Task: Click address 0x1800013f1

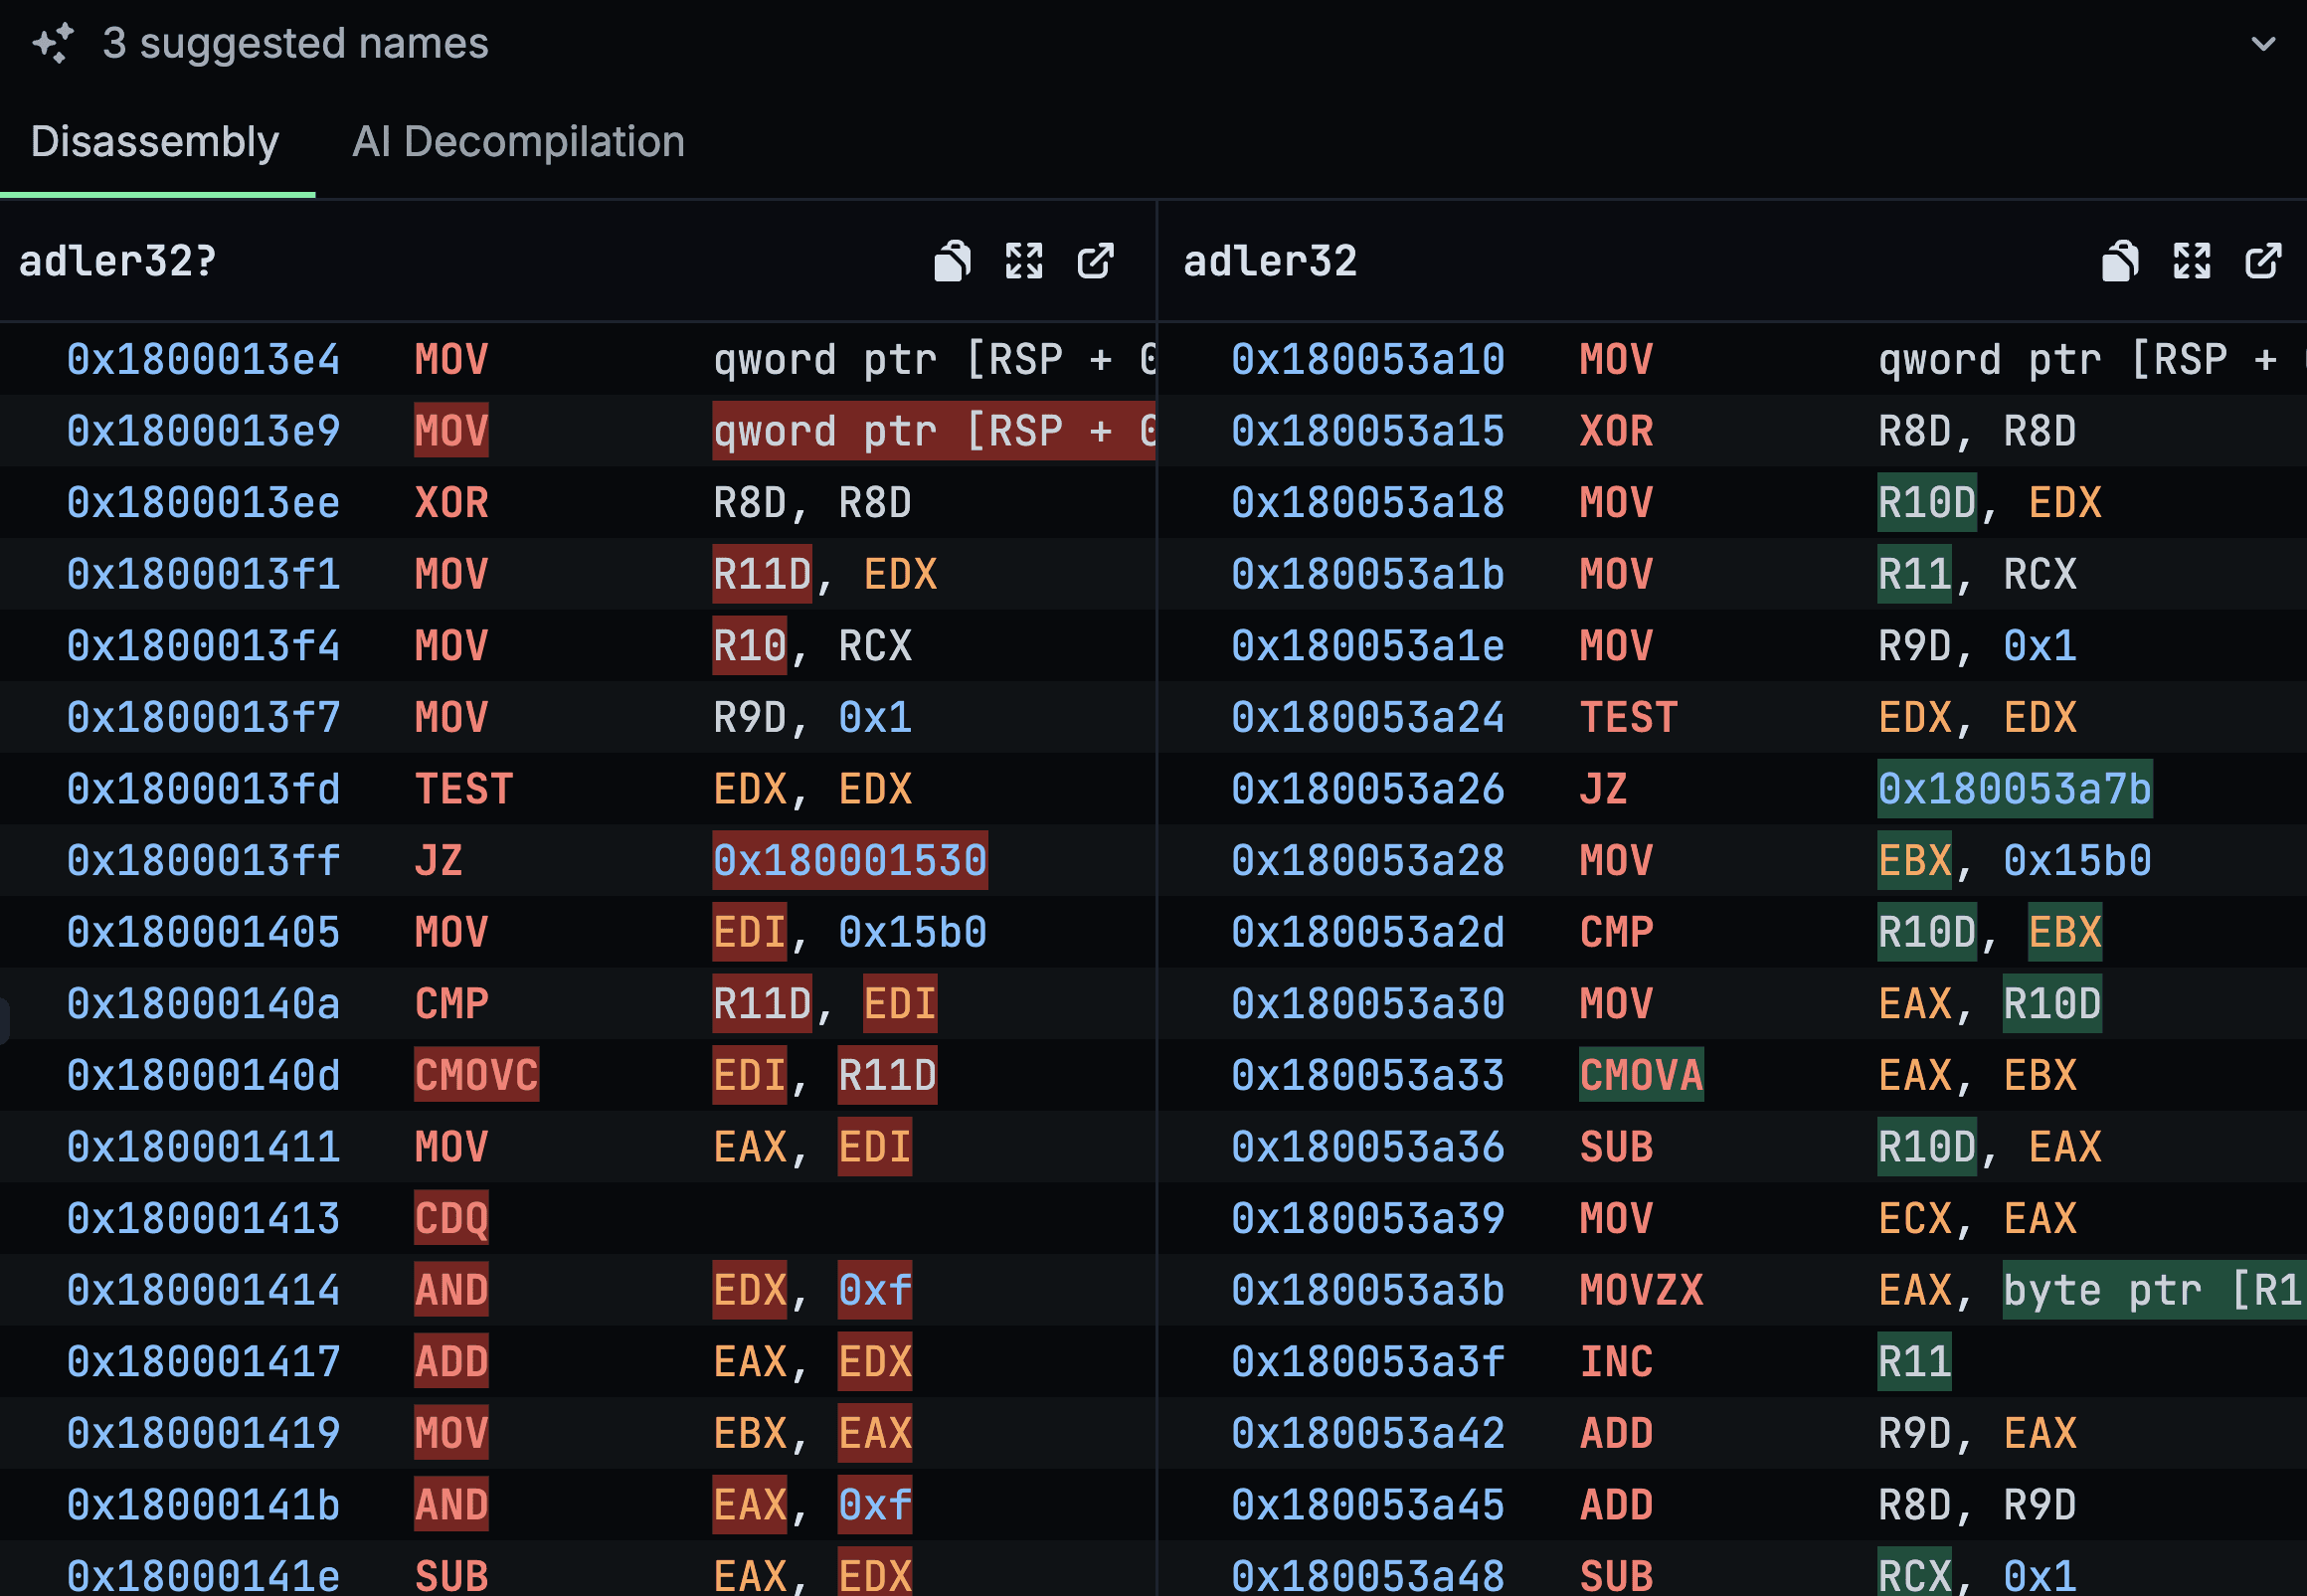Action: point(204,574)
